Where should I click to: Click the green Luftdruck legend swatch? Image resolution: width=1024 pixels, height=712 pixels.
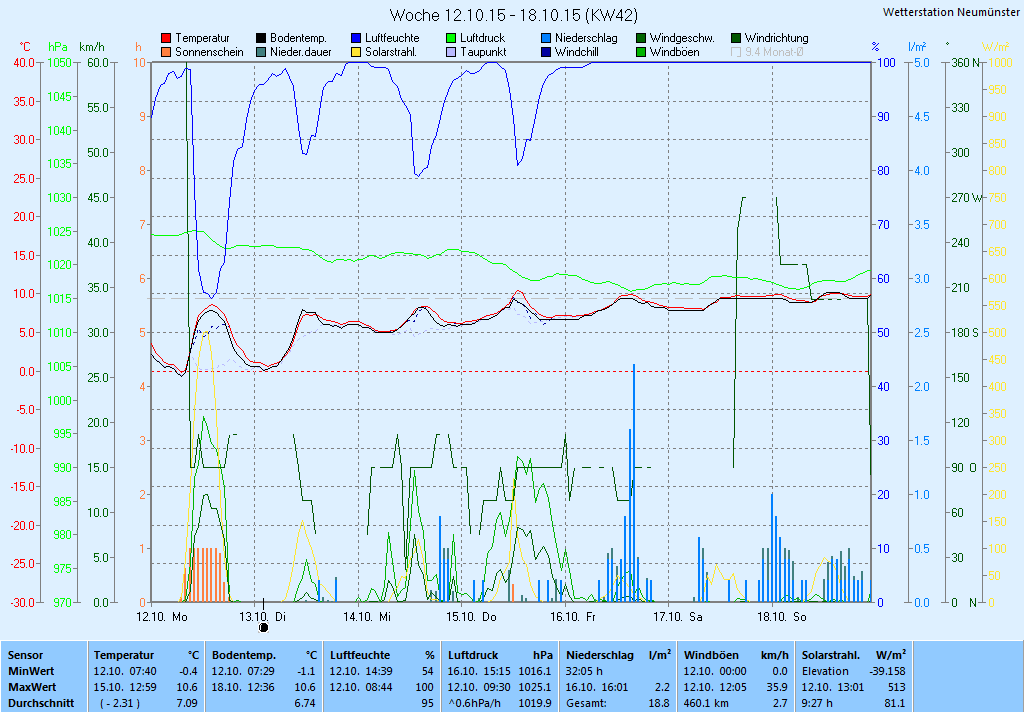pyautogui.click(x=451, y=39)
